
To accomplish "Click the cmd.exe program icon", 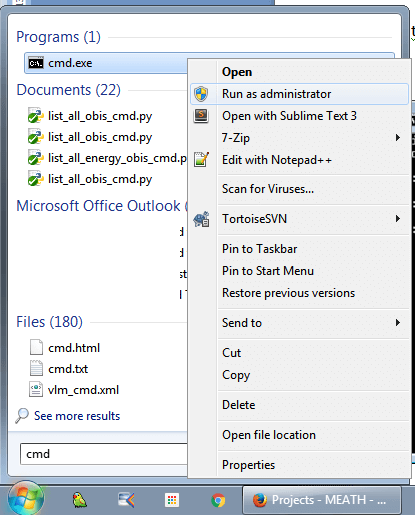I will 36,63.
